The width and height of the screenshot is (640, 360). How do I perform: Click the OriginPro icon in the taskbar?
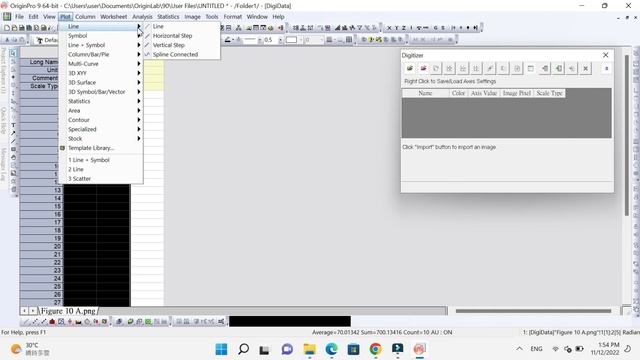point(419,349)
